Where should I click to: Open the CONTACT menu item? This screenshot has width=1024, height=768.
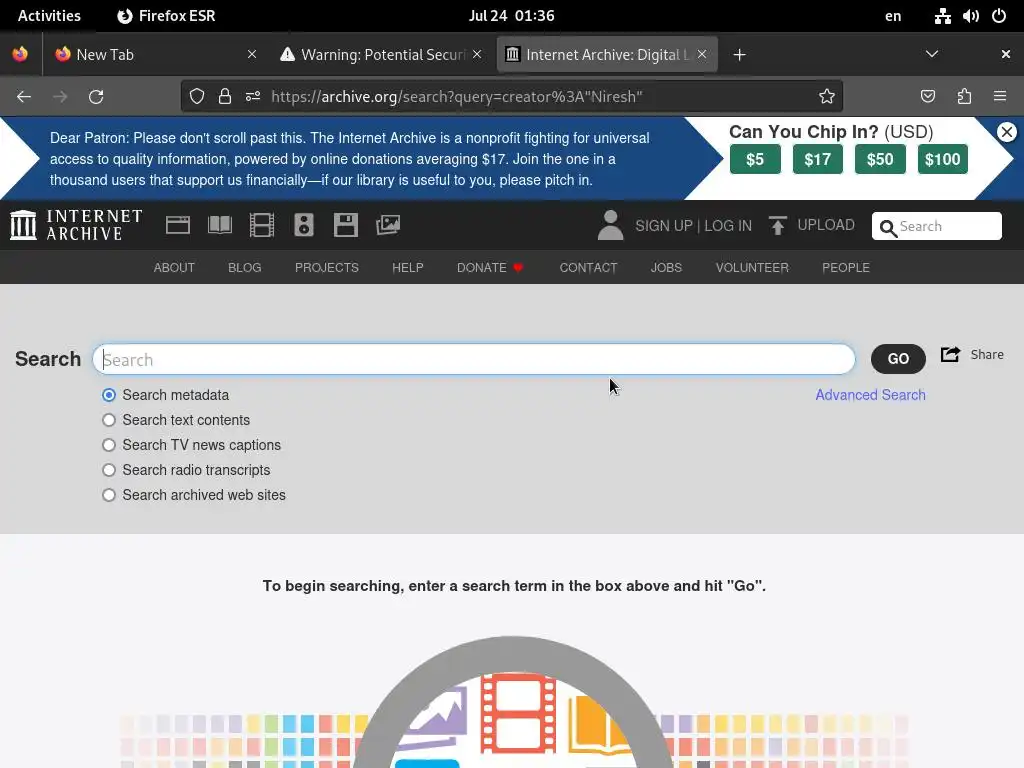tap(588, 268)
